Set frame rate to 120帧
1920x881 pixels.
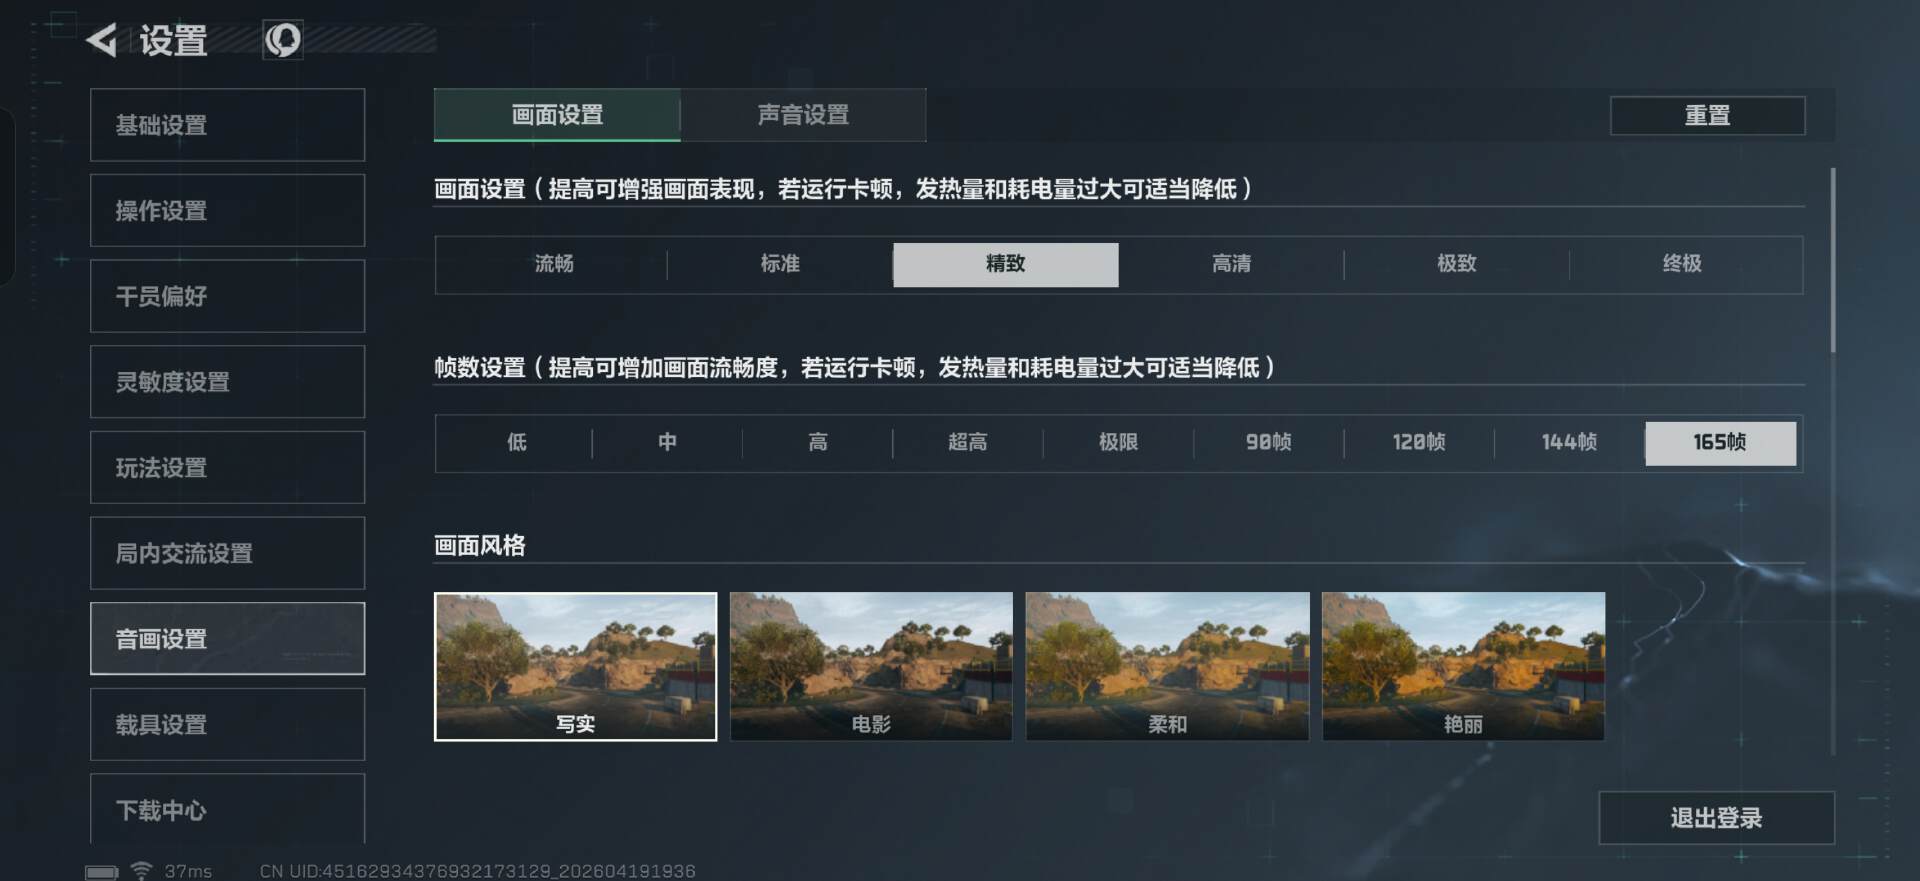point(1419,442)
